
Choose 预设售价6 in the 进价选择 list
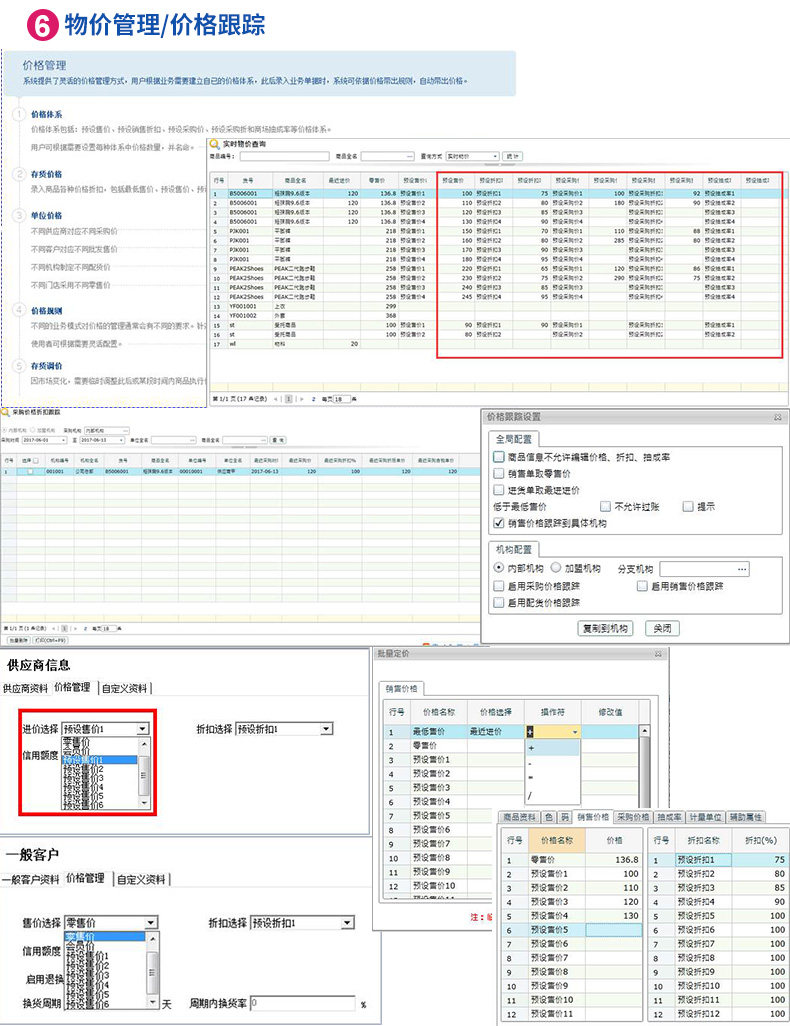(99, 805)
